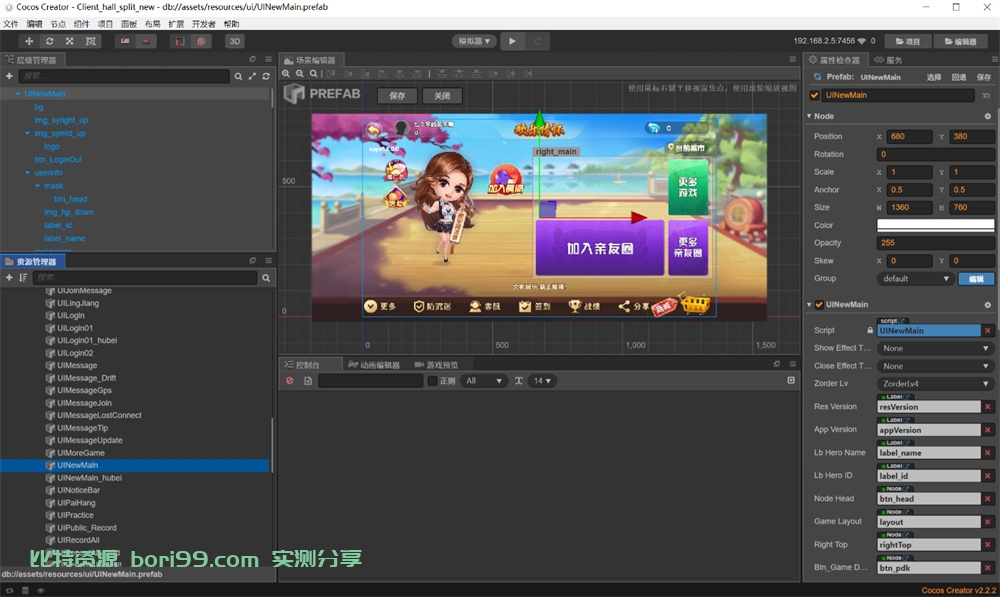Screen dimensions: 1000x597
Task: Click the assets search magnifier icon
Action: [266, 277]
